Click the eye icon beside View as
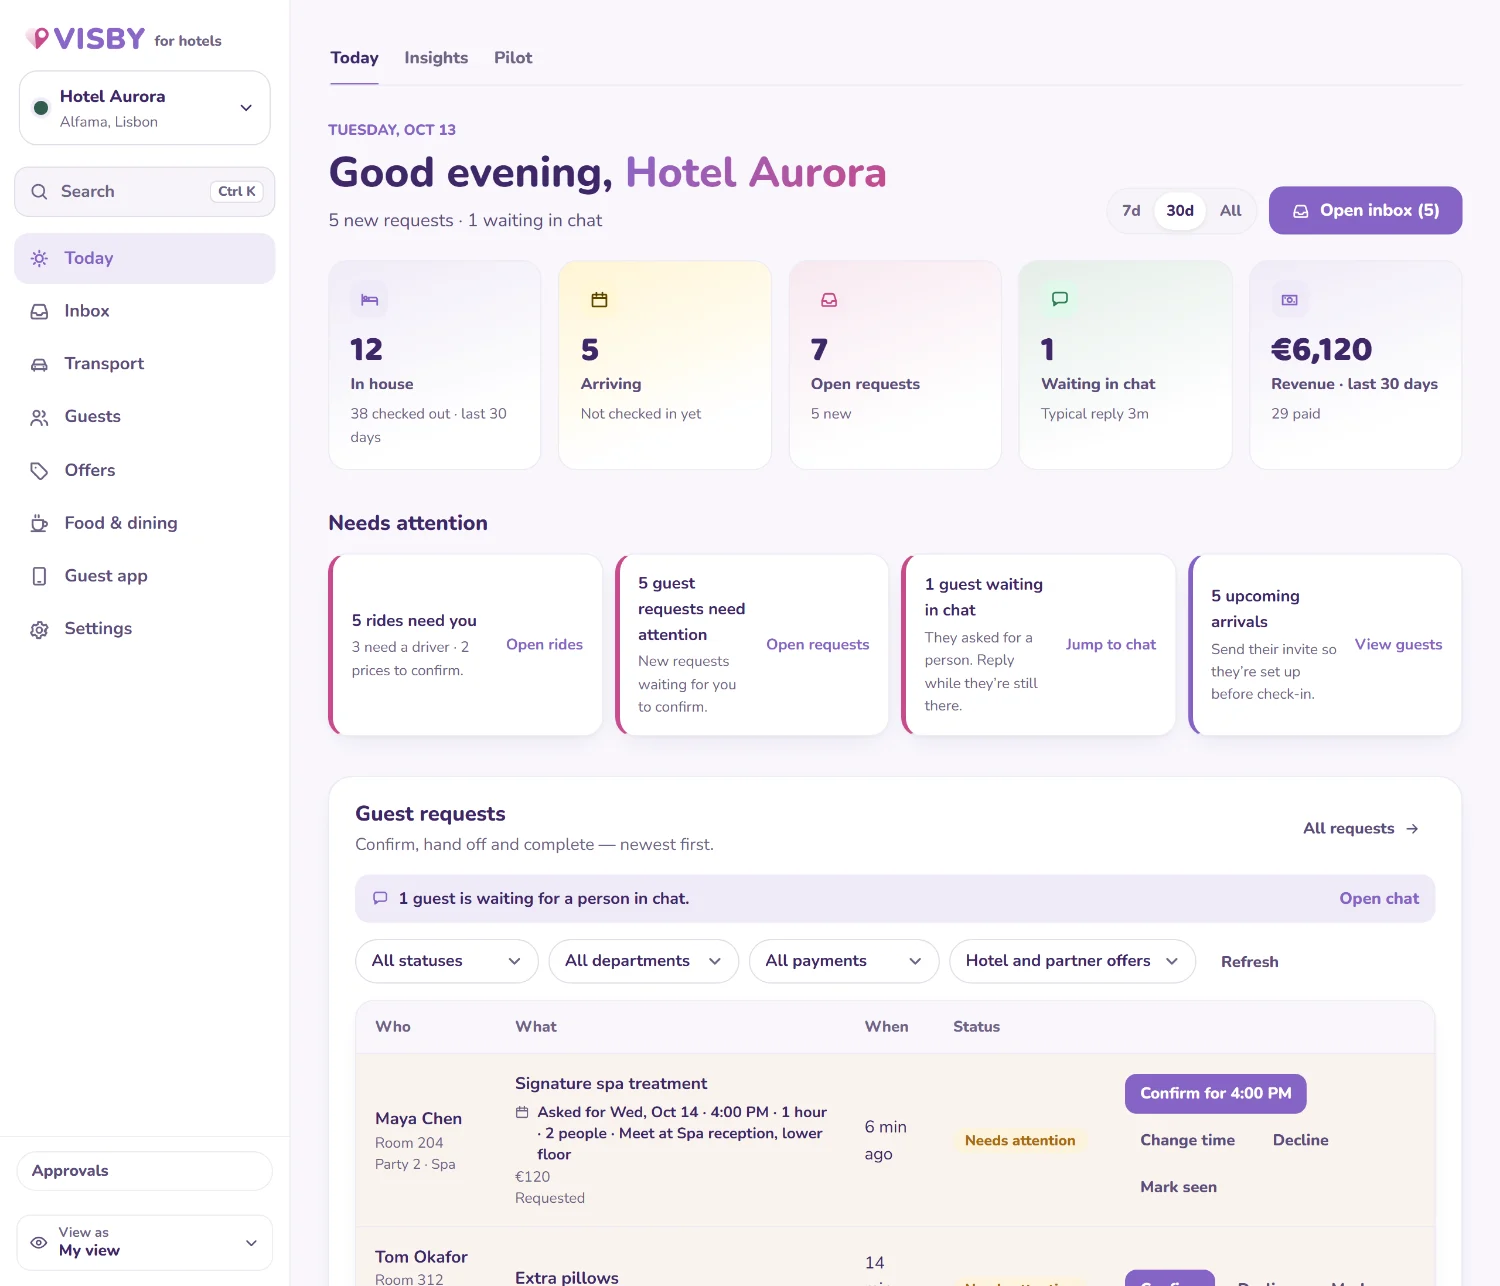Image resolution: width=1500 pixels, height=1286 pixels. point(39,1242)
